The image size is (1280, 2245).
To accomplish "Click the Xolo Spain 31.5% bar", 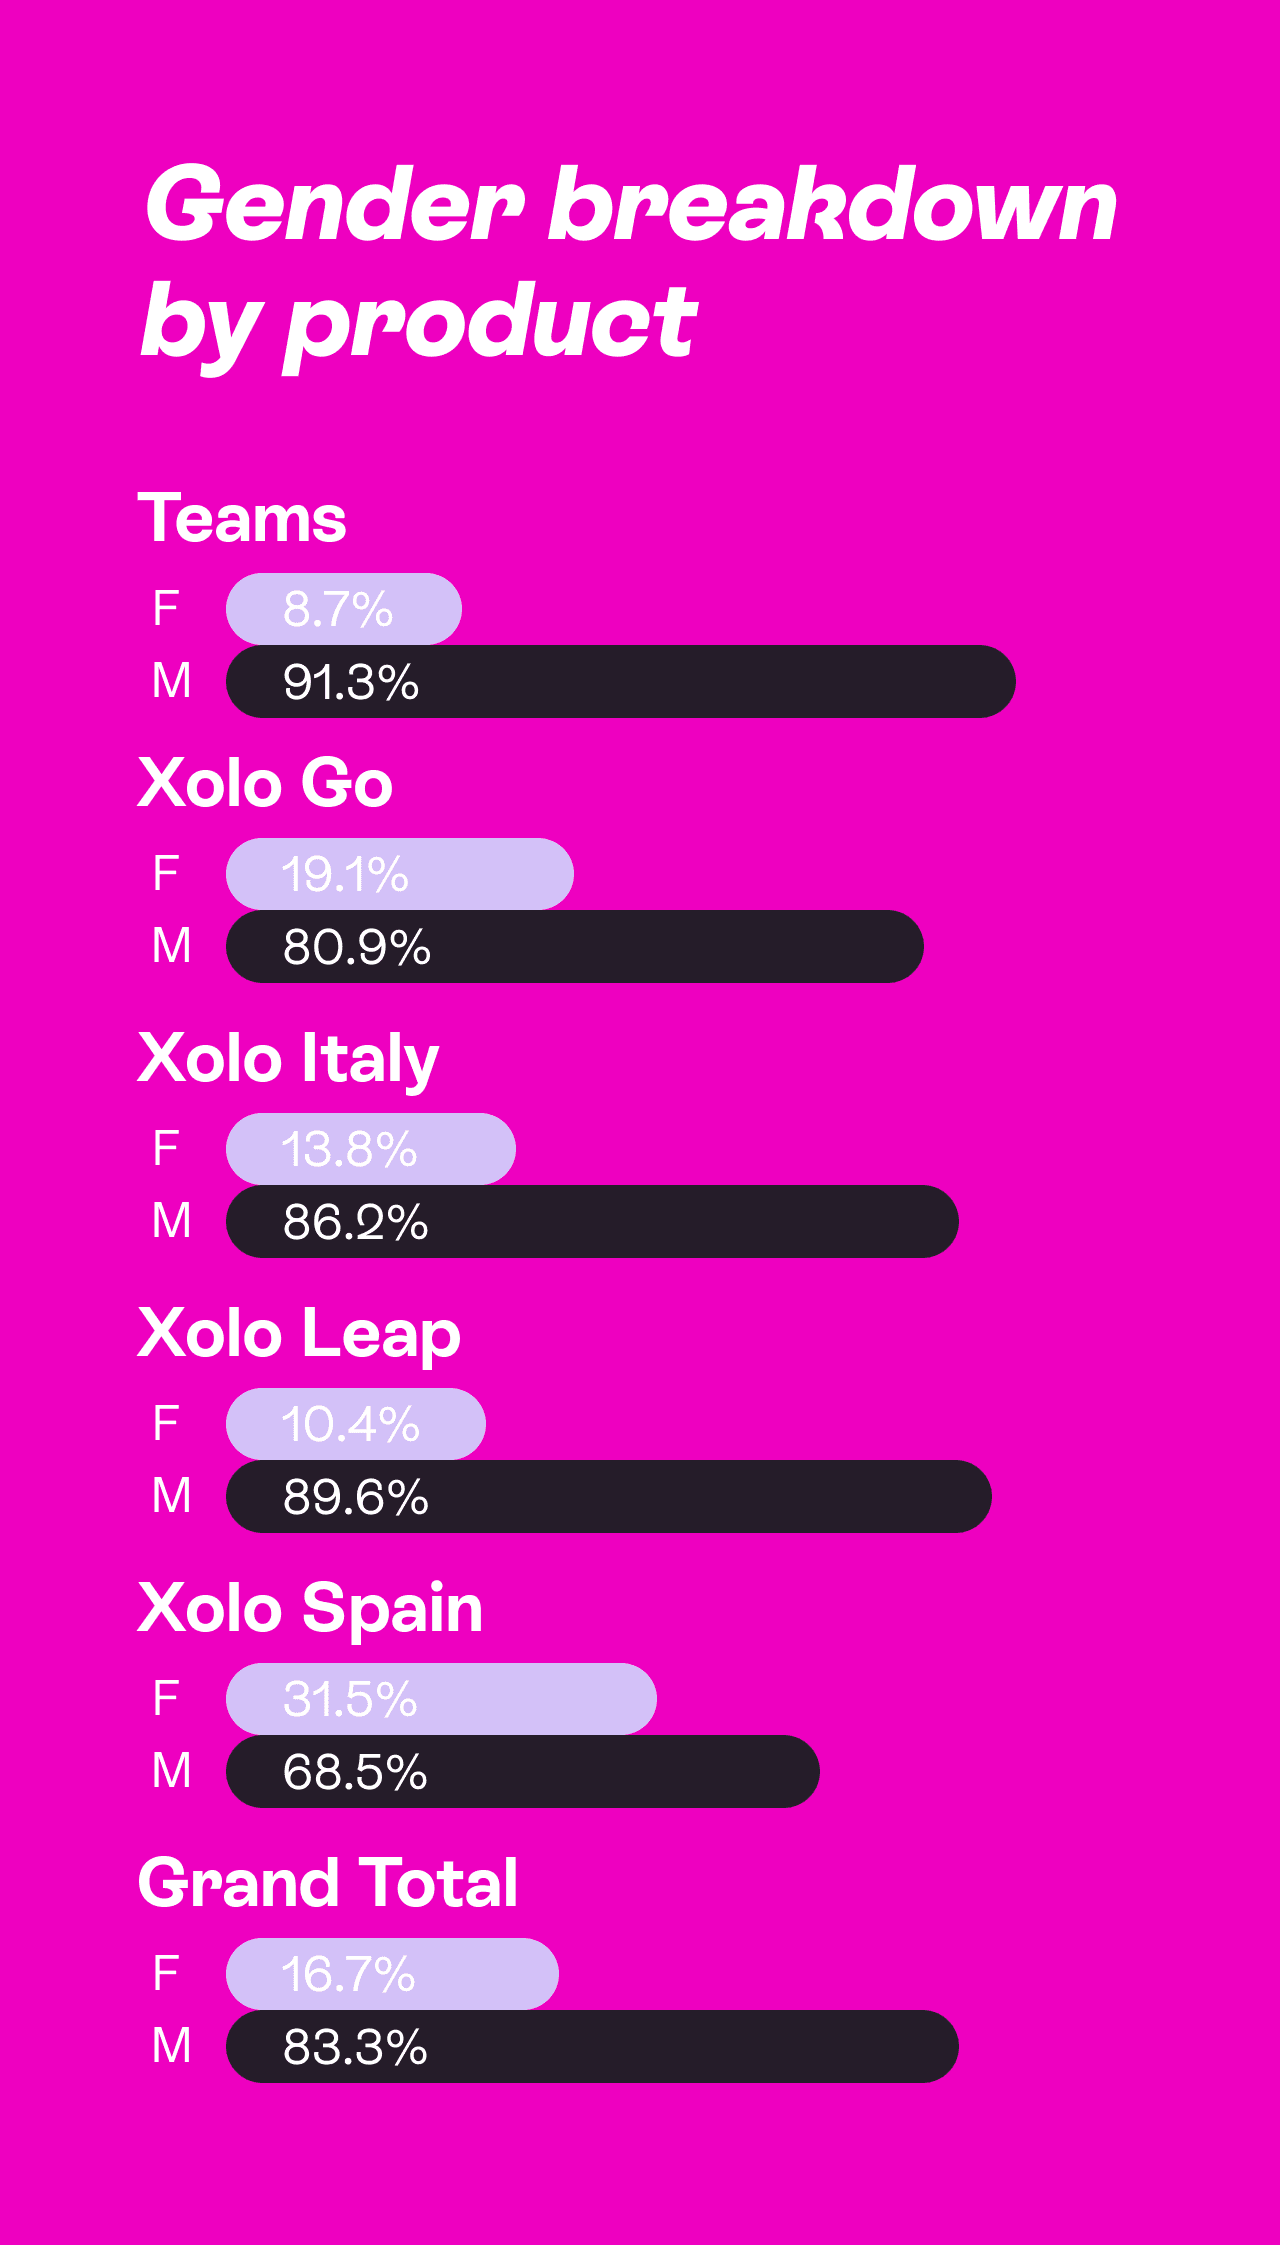I will [x=441, y=1699].
